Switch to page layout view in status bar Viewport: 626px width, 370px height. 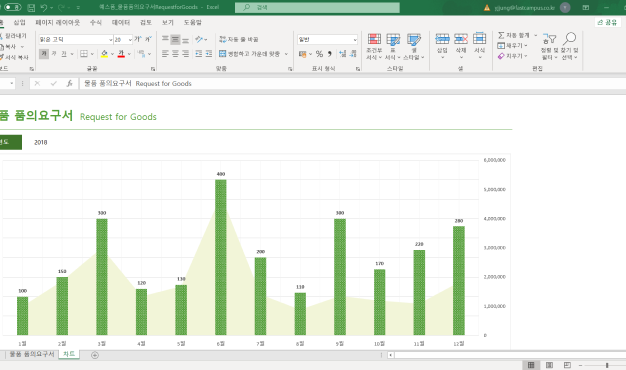[549, 365]
